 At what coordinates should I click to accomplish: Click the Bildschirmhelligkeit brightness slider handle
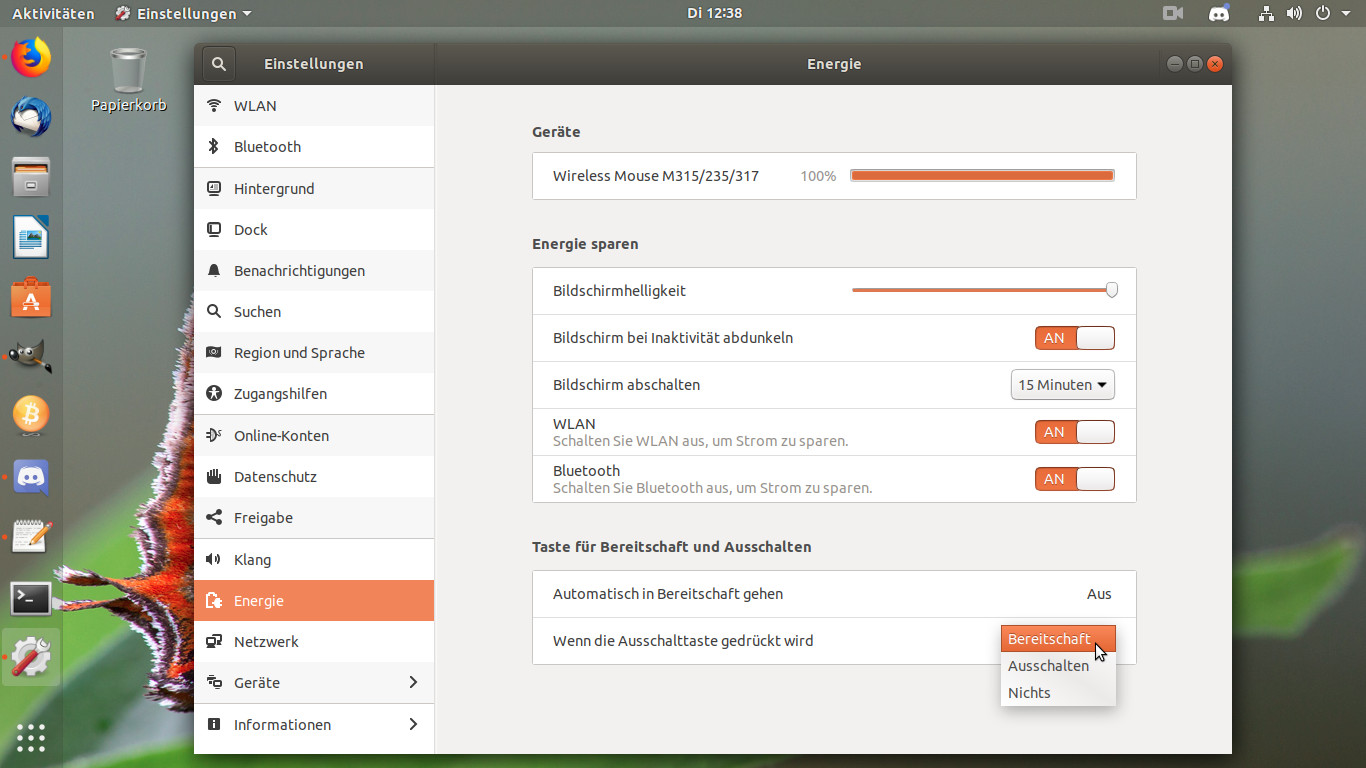[x=1112, y=290]
